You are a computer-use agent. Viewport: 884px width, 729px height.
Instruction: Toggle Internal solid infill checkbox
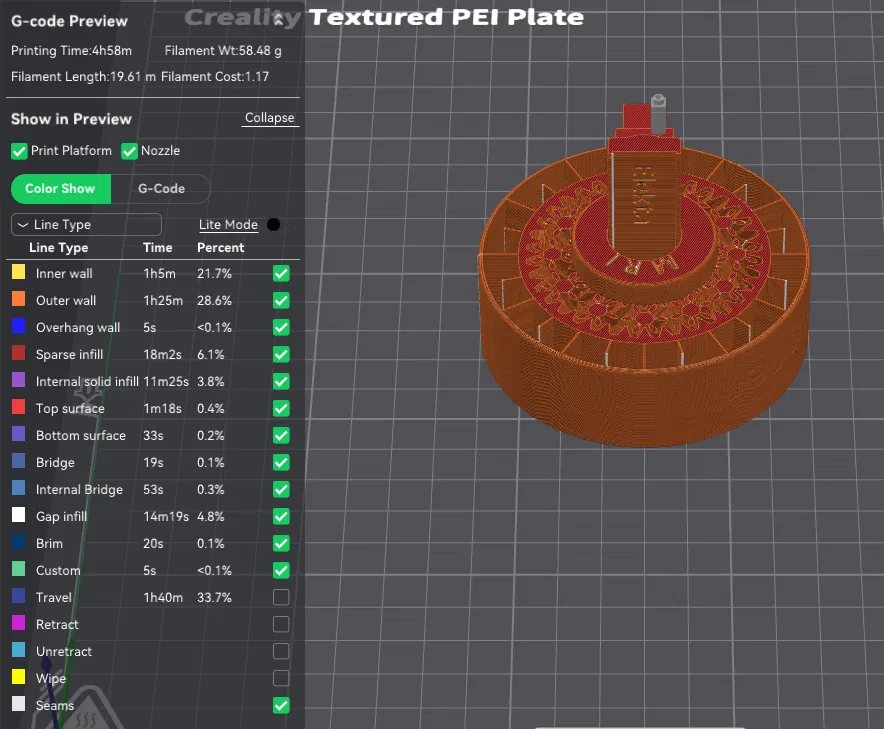(x=281, y=382)
